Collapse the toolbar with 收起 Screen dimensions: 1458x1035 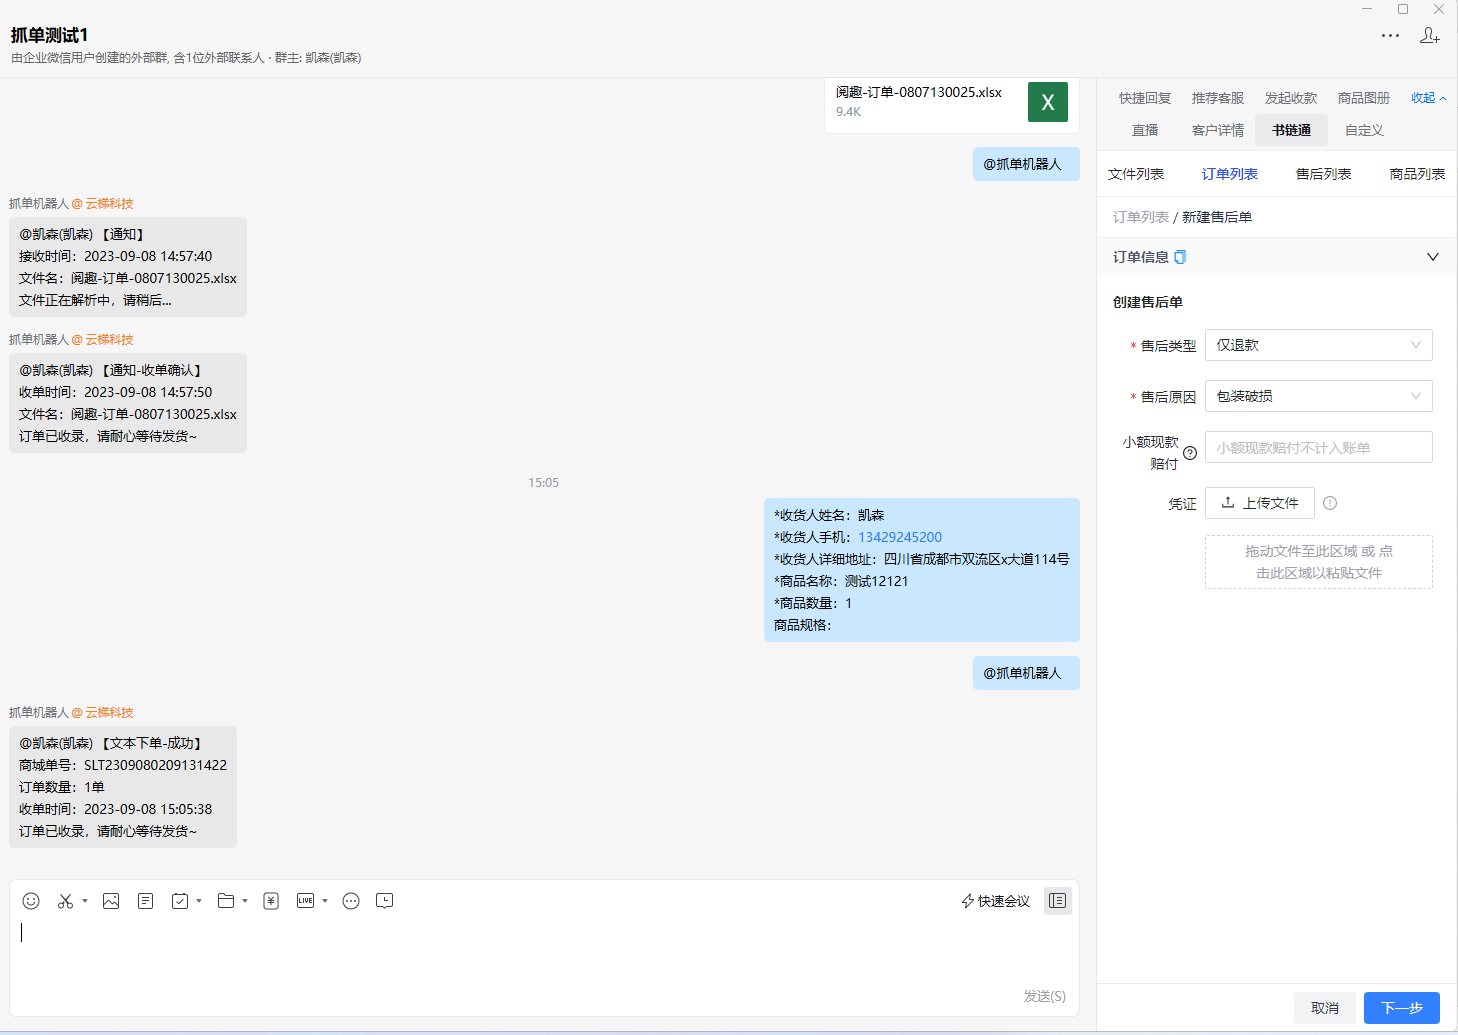point(1428,98)
